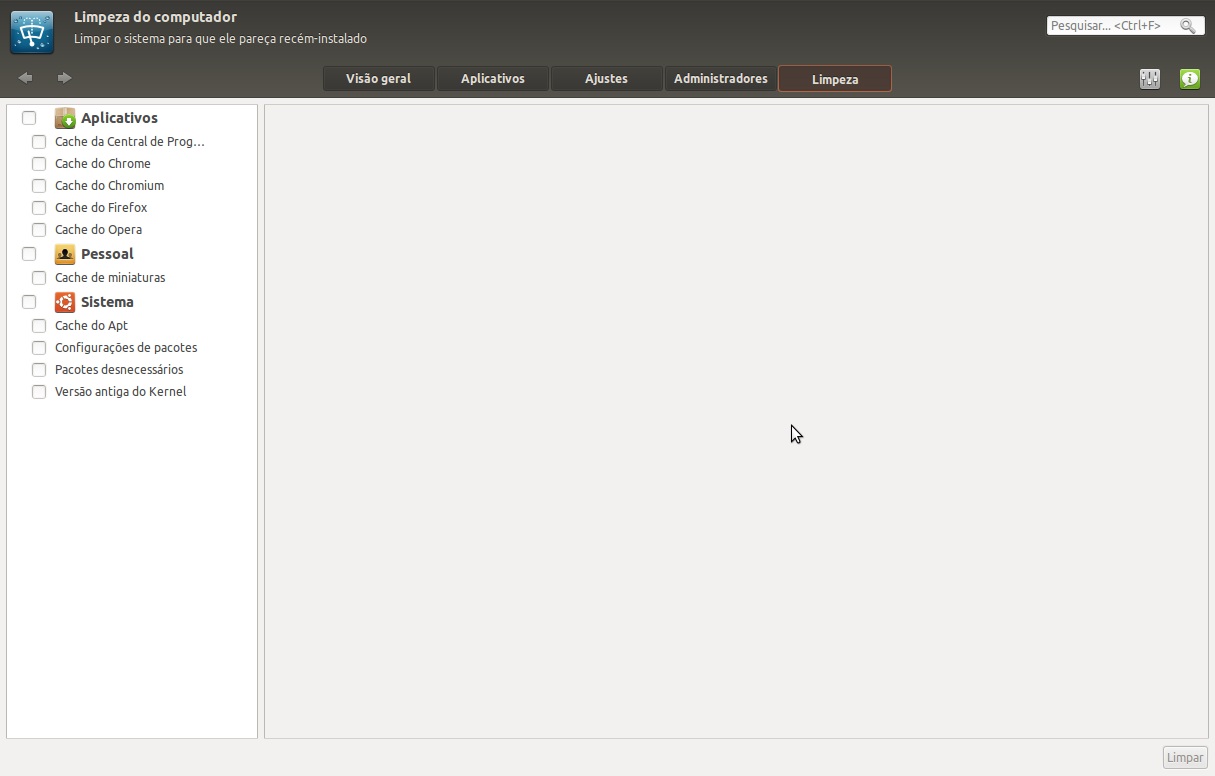
Task: Click the Limpar button
Action: (1185, 758)
